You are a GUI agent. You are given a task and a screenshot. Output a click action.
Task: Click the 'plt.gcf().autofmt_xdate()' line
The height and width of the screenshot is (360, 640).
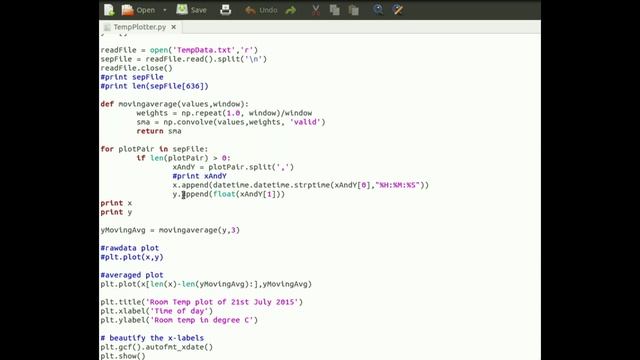pyautogui.click(x=157, y=347)
